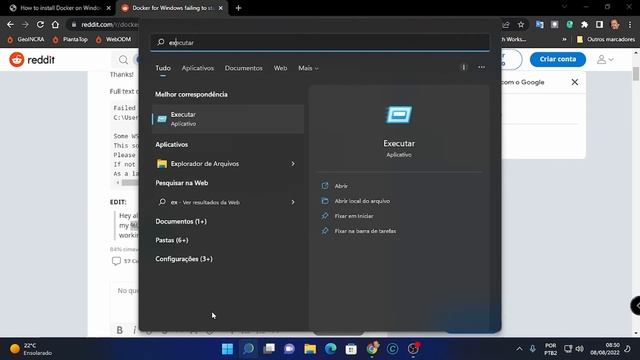
Task: Click the Chrome home button
Action: [x=55, y=24]
